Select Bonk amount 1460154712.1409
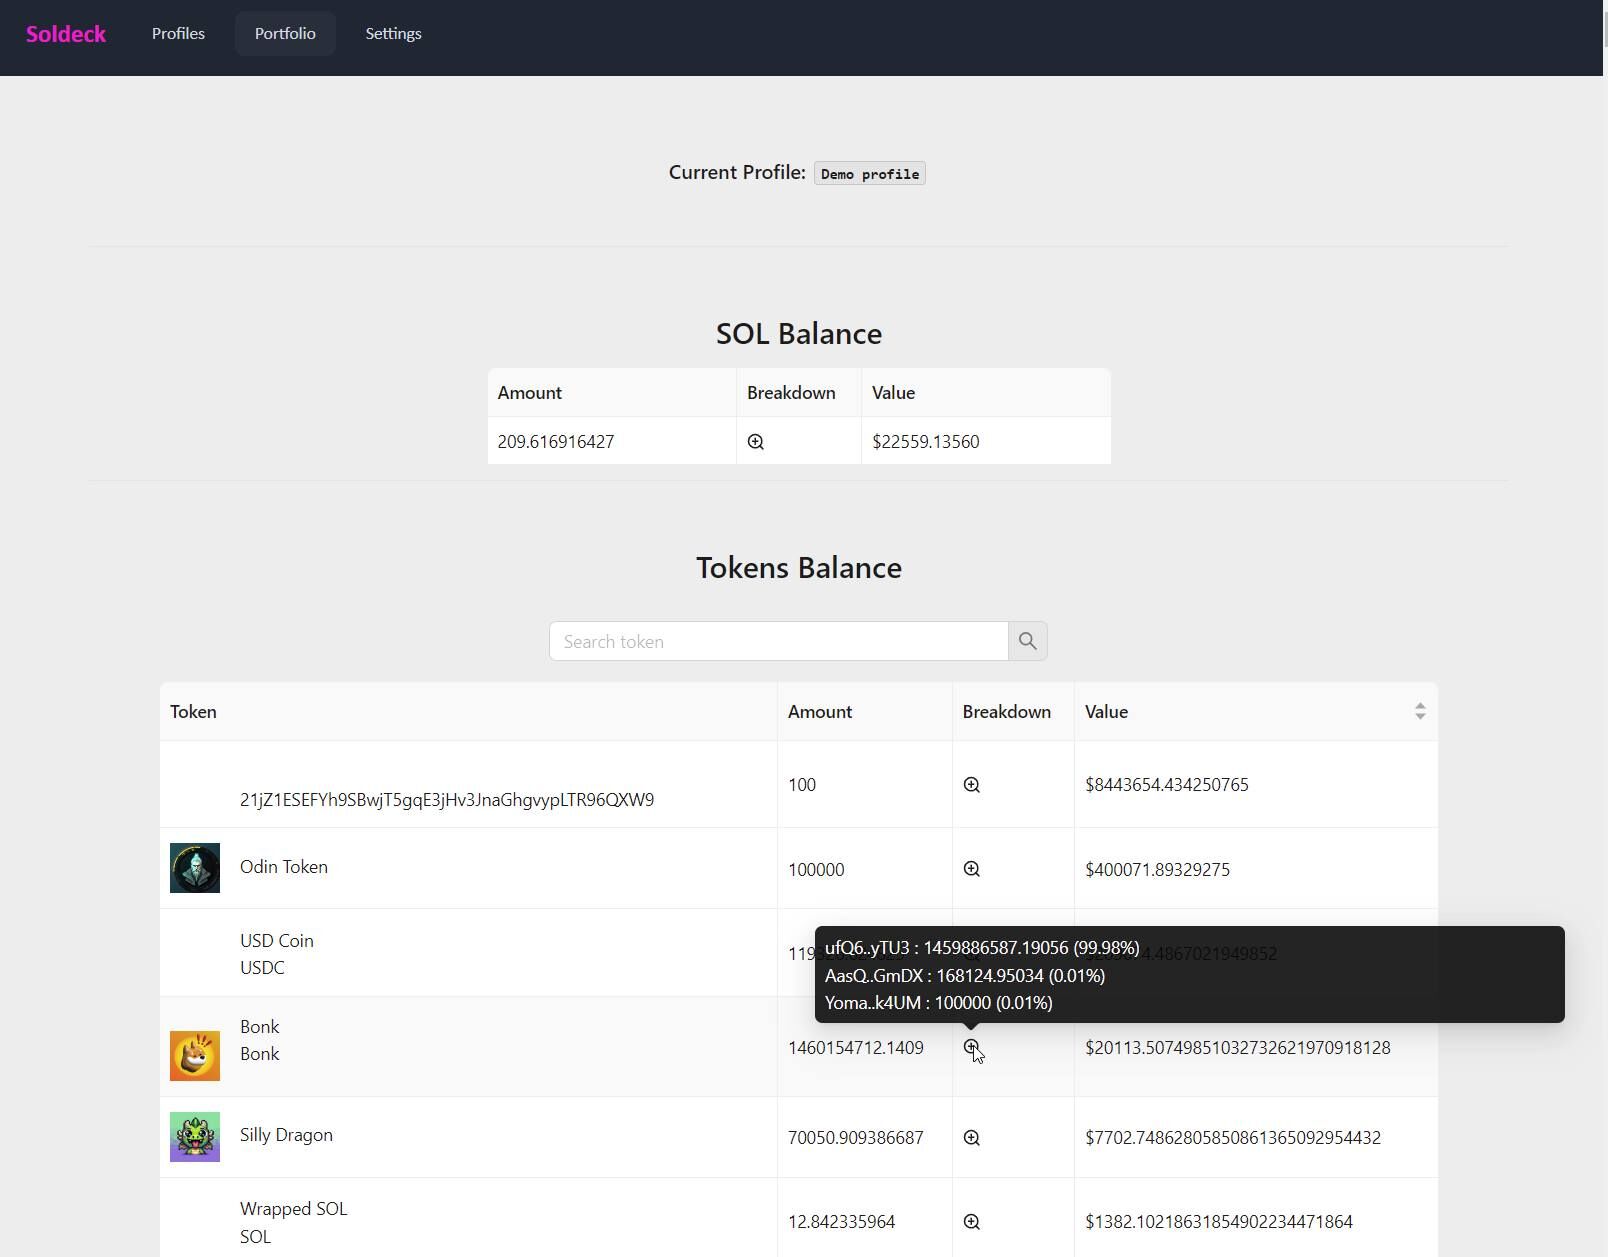Viewport: 1608px width, 1257px height. click(856, 1048)
